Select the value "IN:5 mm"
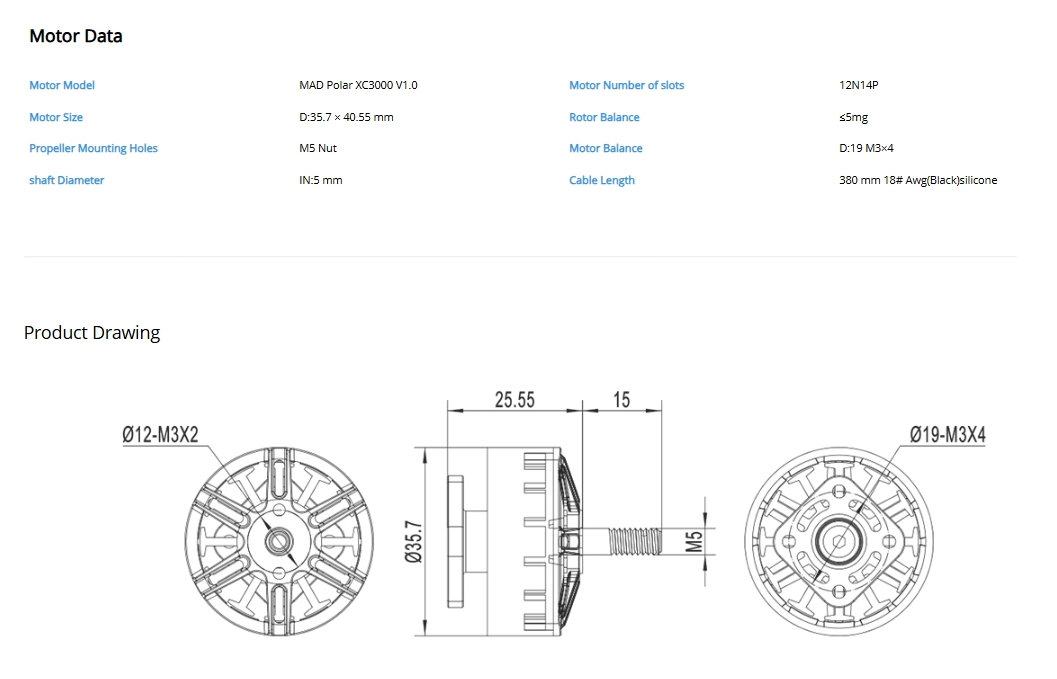The width and height of the screenshot is (1057, 679). click(321, 180)
